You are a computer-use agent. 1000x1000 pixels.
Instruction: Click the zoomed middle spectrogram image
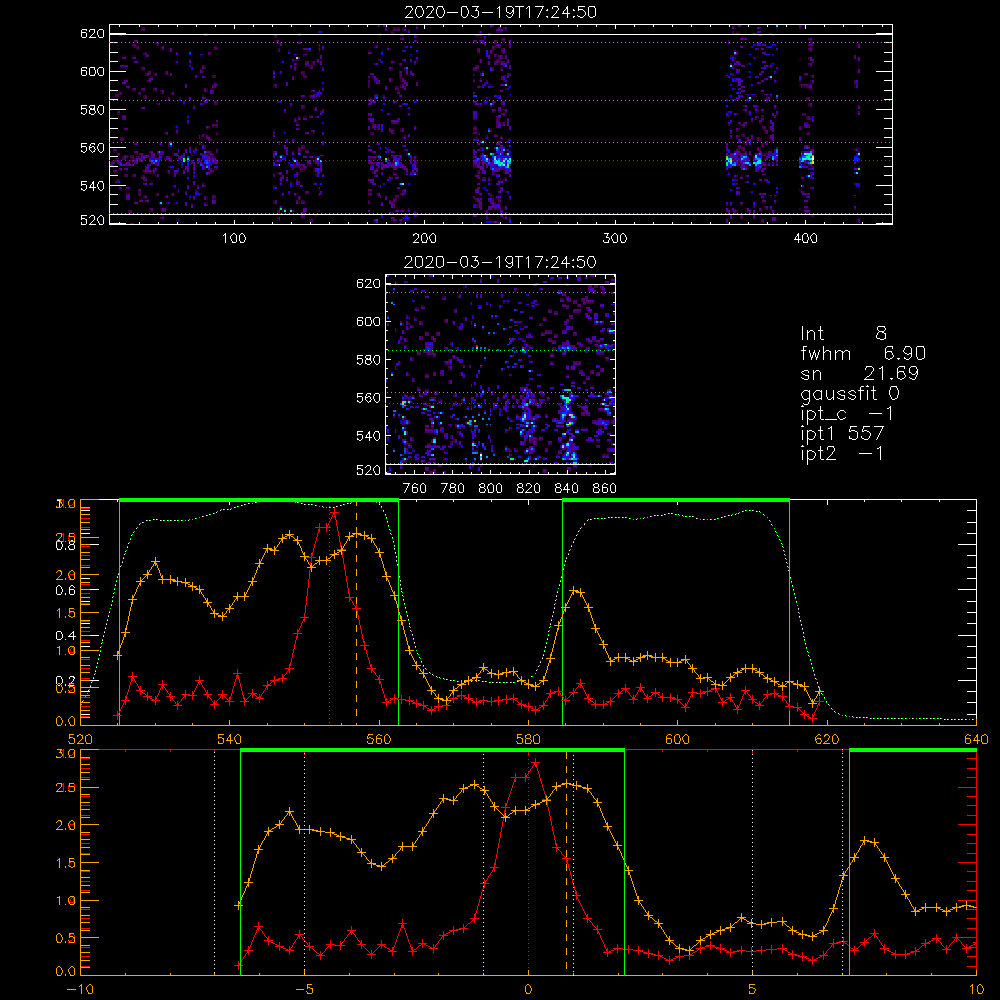click(x=500, y=374)
